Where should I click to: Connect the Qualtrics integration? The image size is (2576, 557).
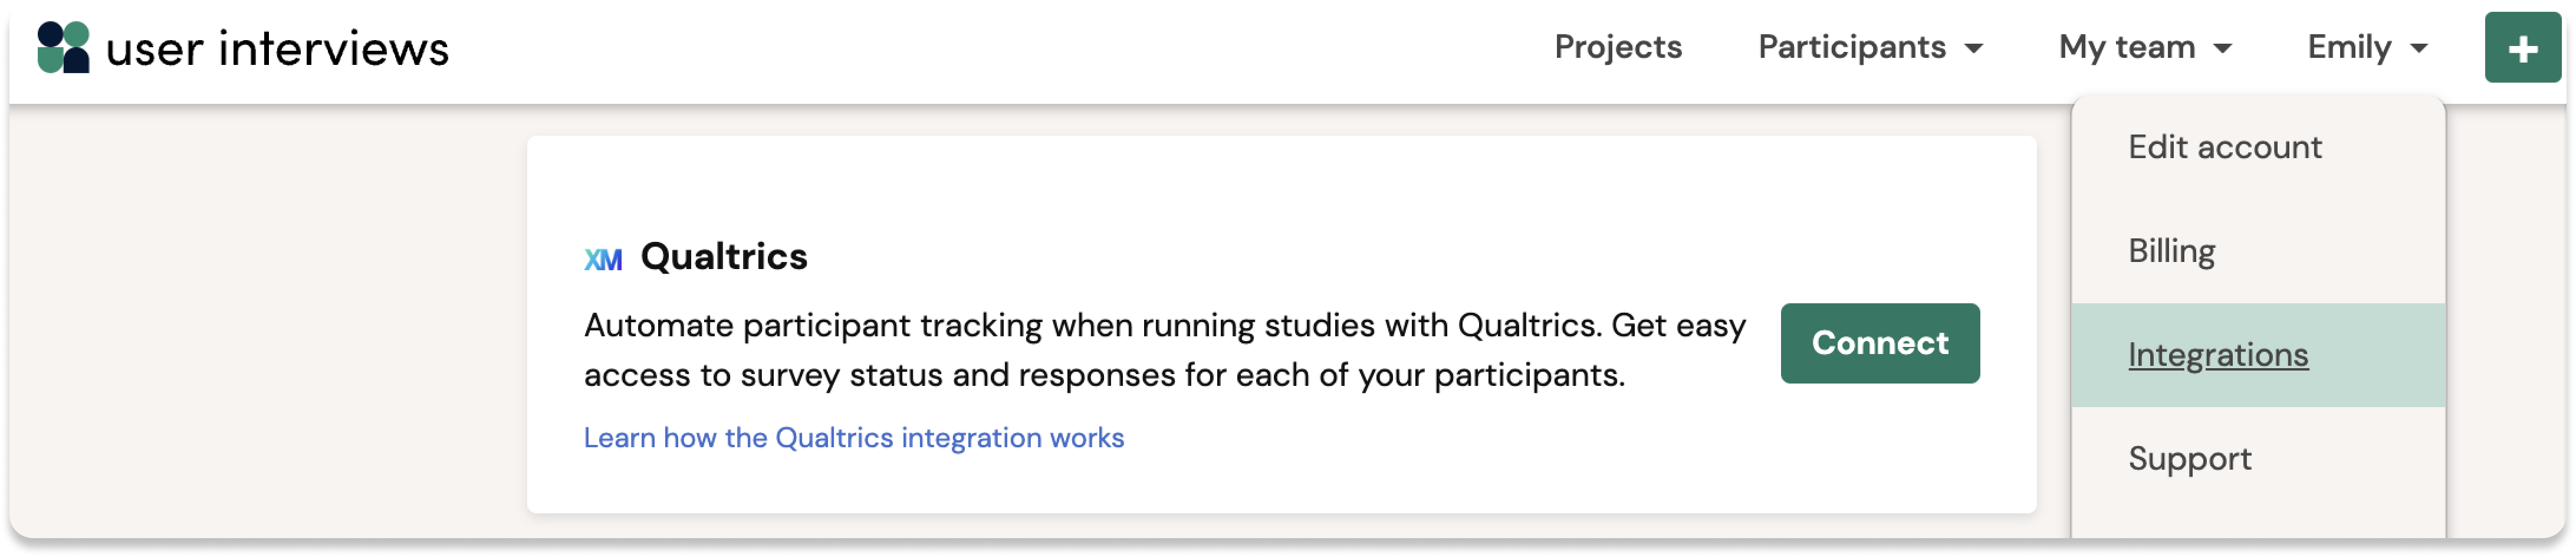1880,343
